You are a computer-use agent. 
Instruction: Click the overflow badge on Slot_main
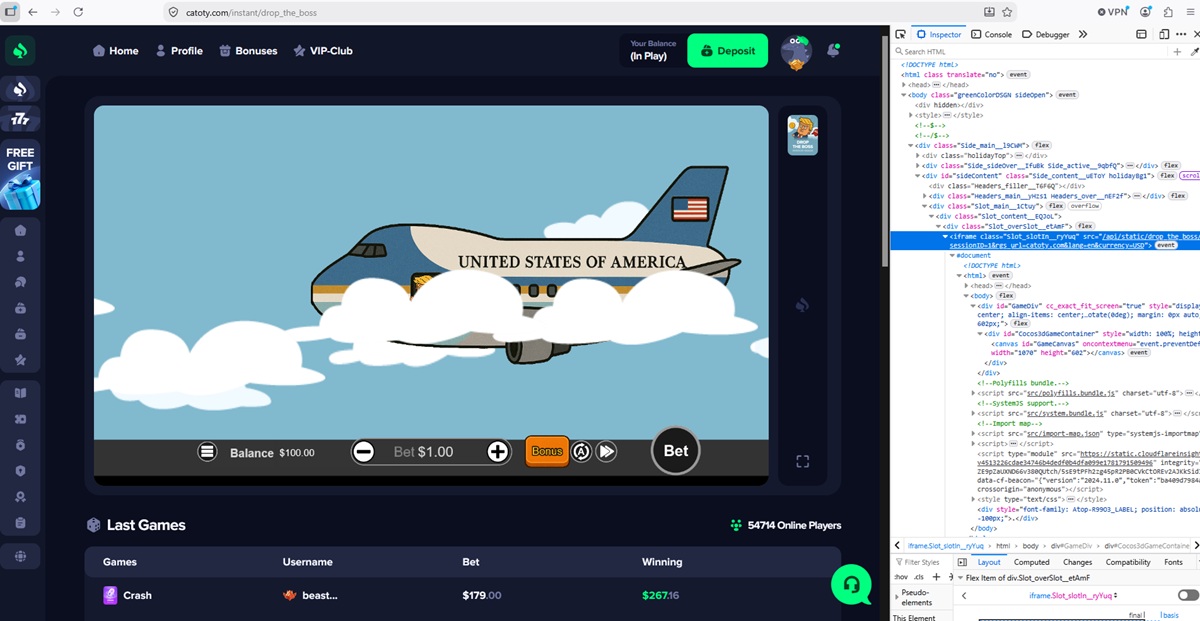click(1085, 205)
